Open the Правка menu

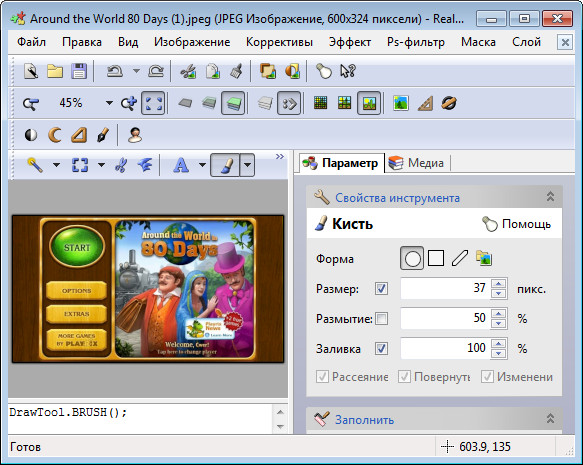click(82, 42)
